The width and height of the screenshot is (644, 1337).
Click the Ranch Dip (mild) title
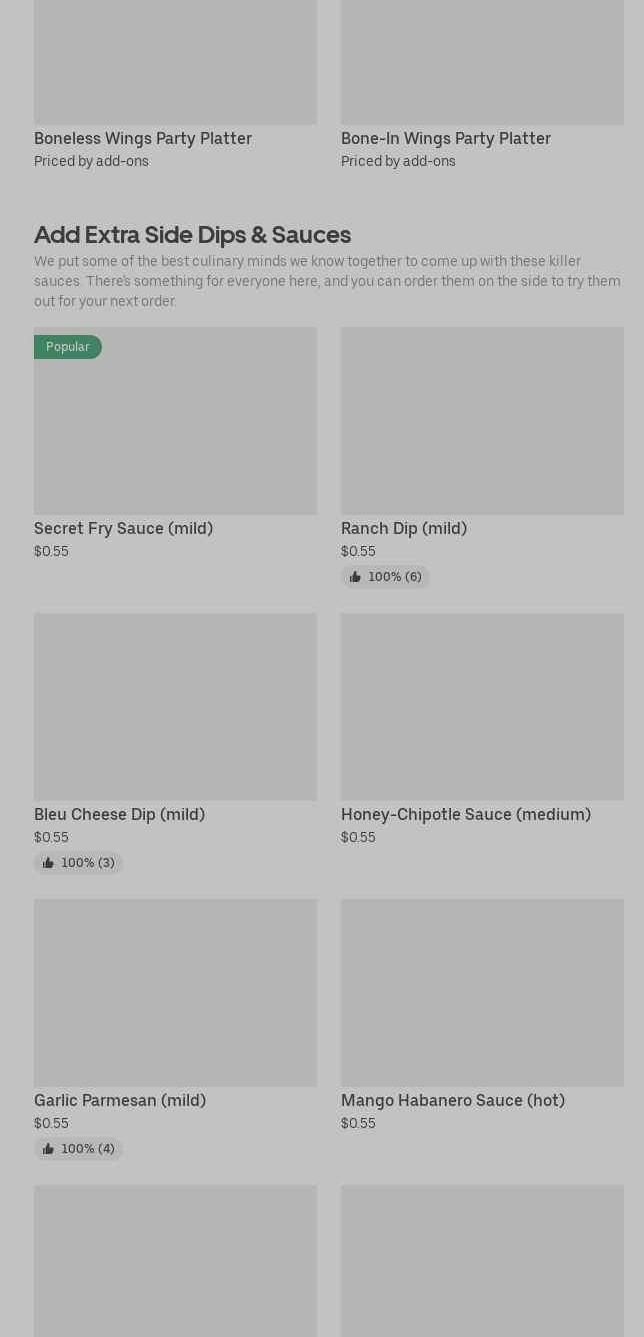pyautogui.click(x=404, y=528)
